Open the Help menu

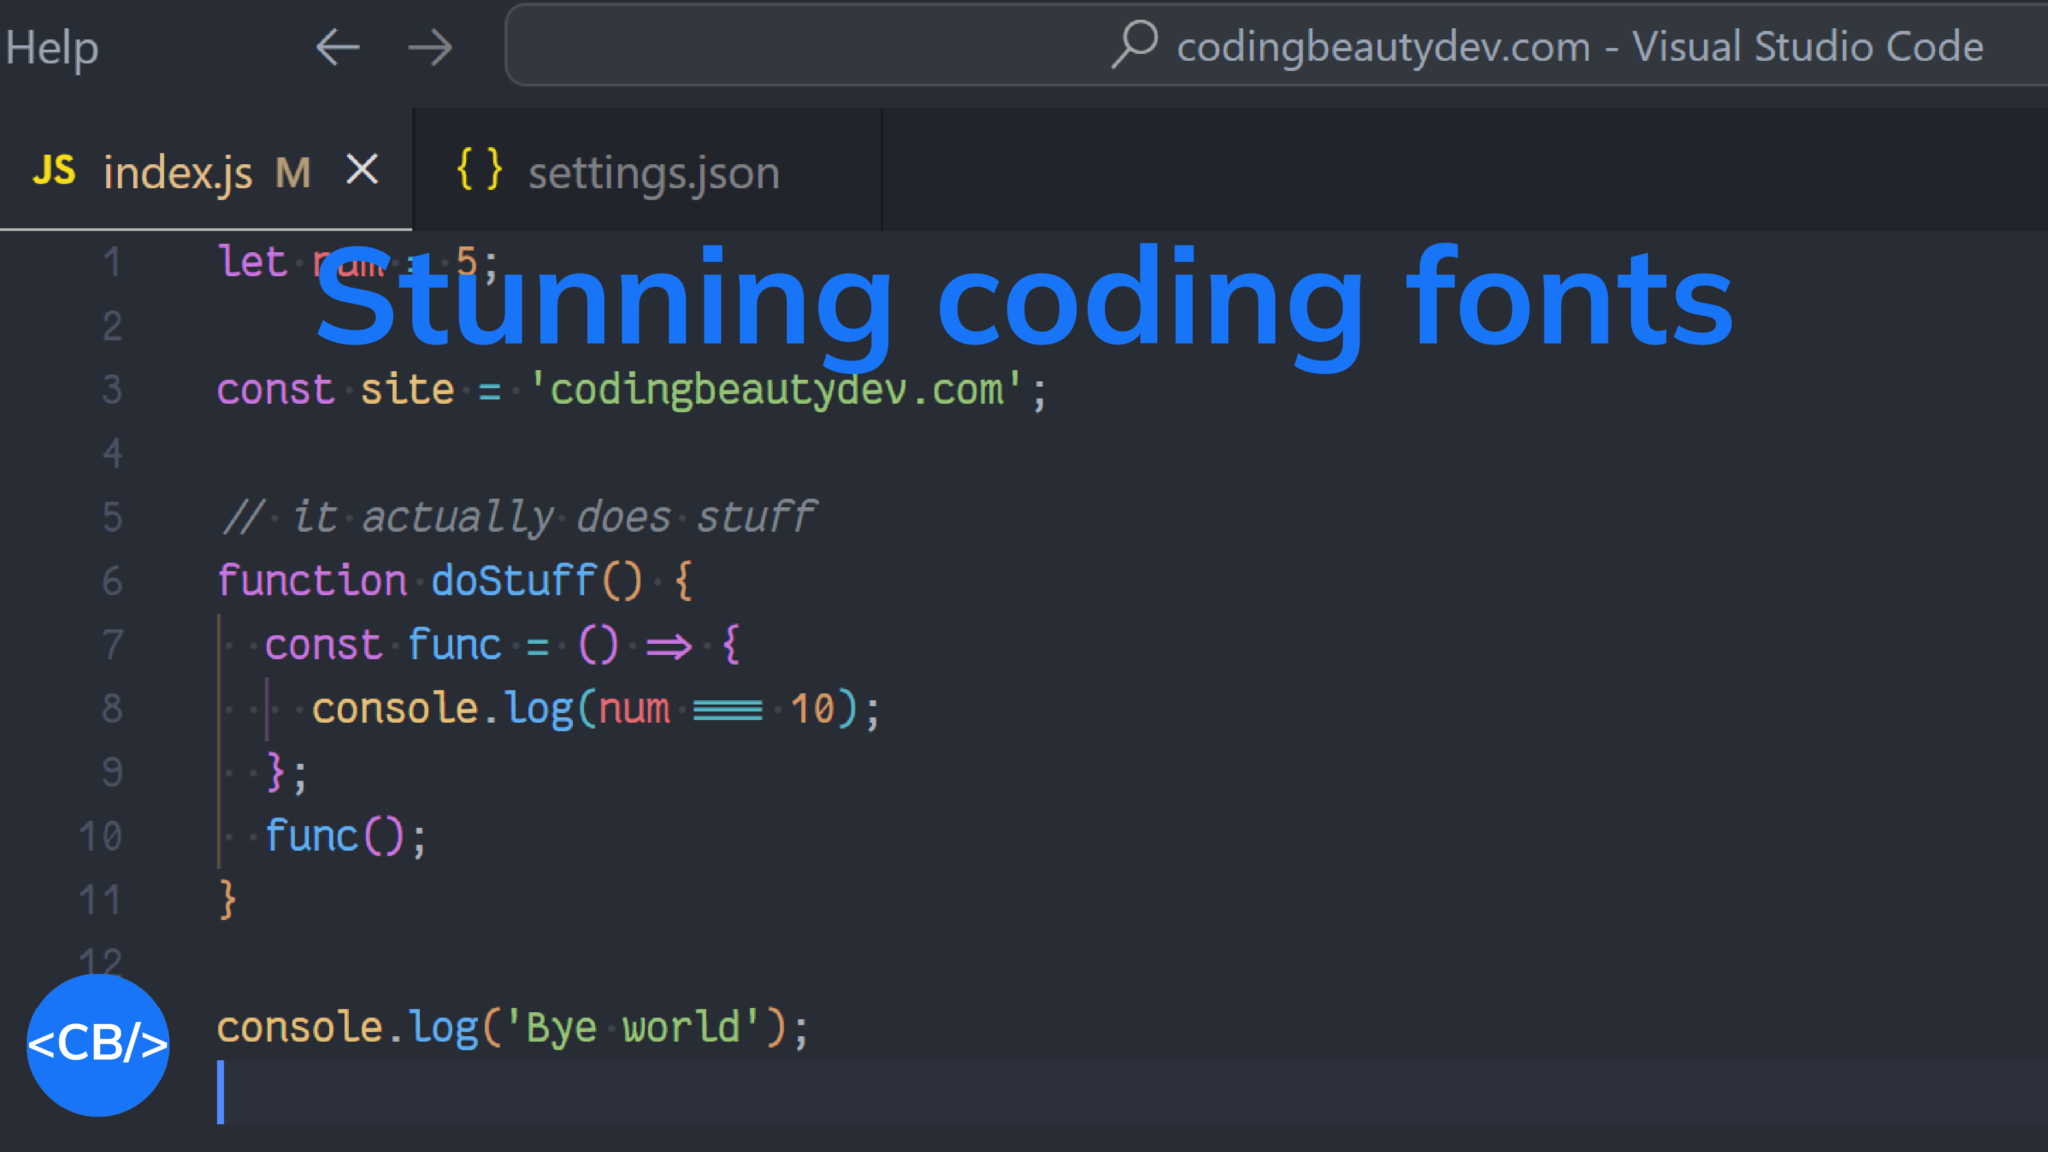pyautogui.click(x=51, y=47)
